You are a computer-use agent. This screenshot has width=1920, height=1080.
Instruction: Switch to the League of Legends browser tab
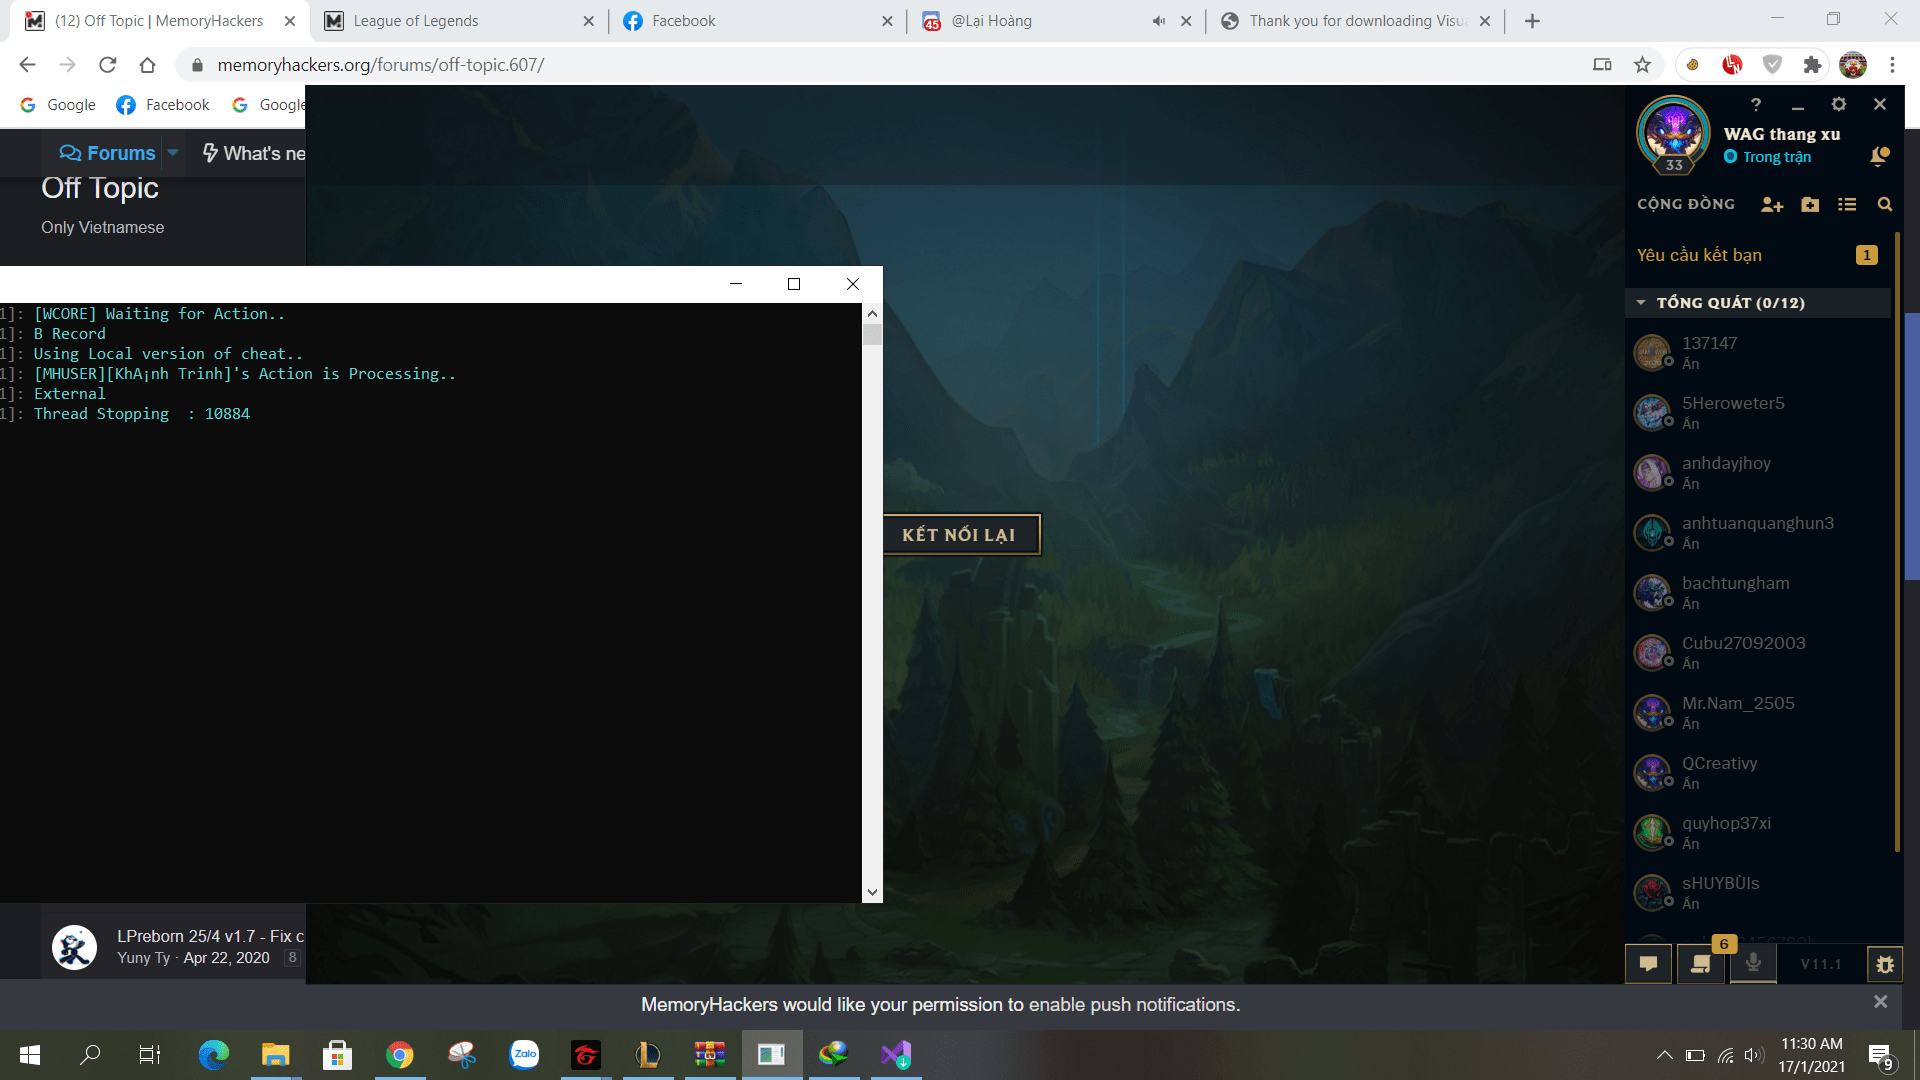(x=459, y=21)
